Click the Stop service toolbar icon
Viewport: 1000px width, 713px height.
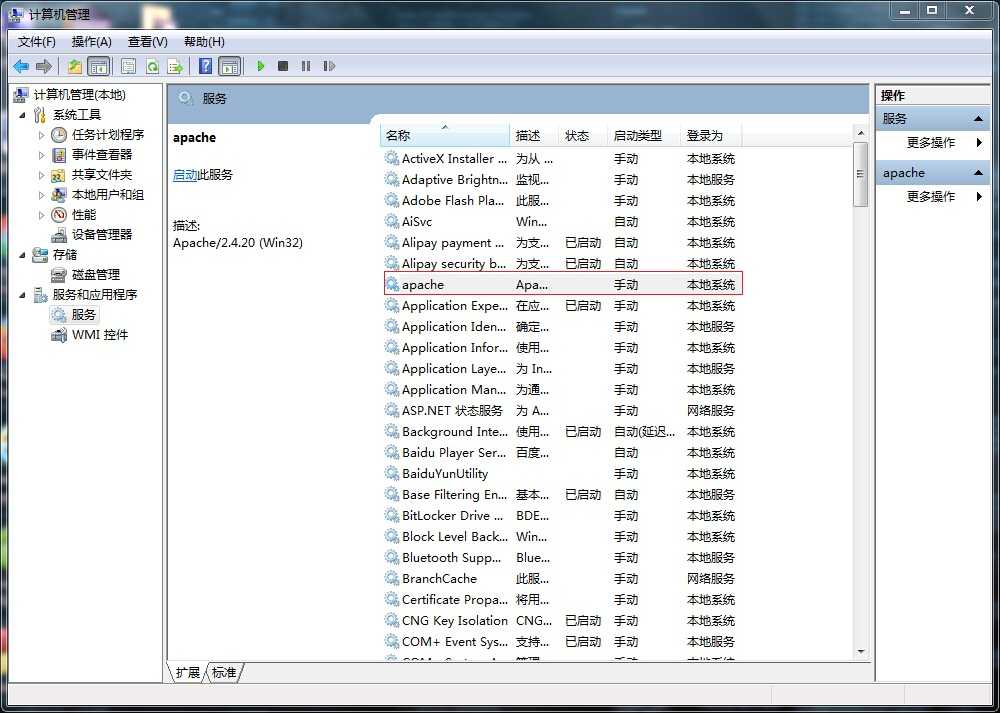[283, 66]
